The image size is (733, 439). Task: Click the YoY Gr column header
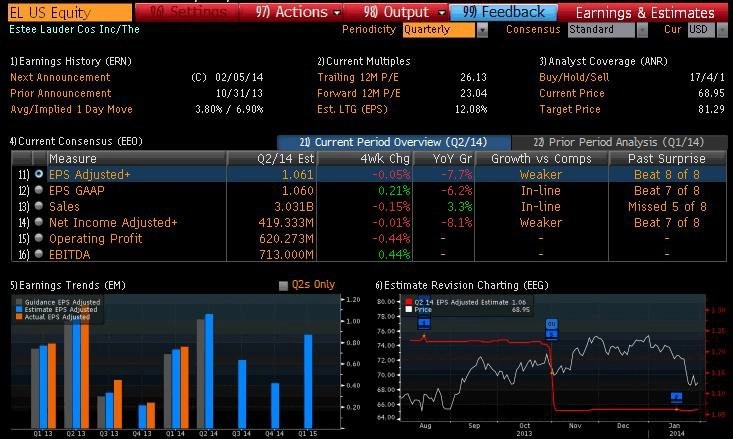click(443, 158)
